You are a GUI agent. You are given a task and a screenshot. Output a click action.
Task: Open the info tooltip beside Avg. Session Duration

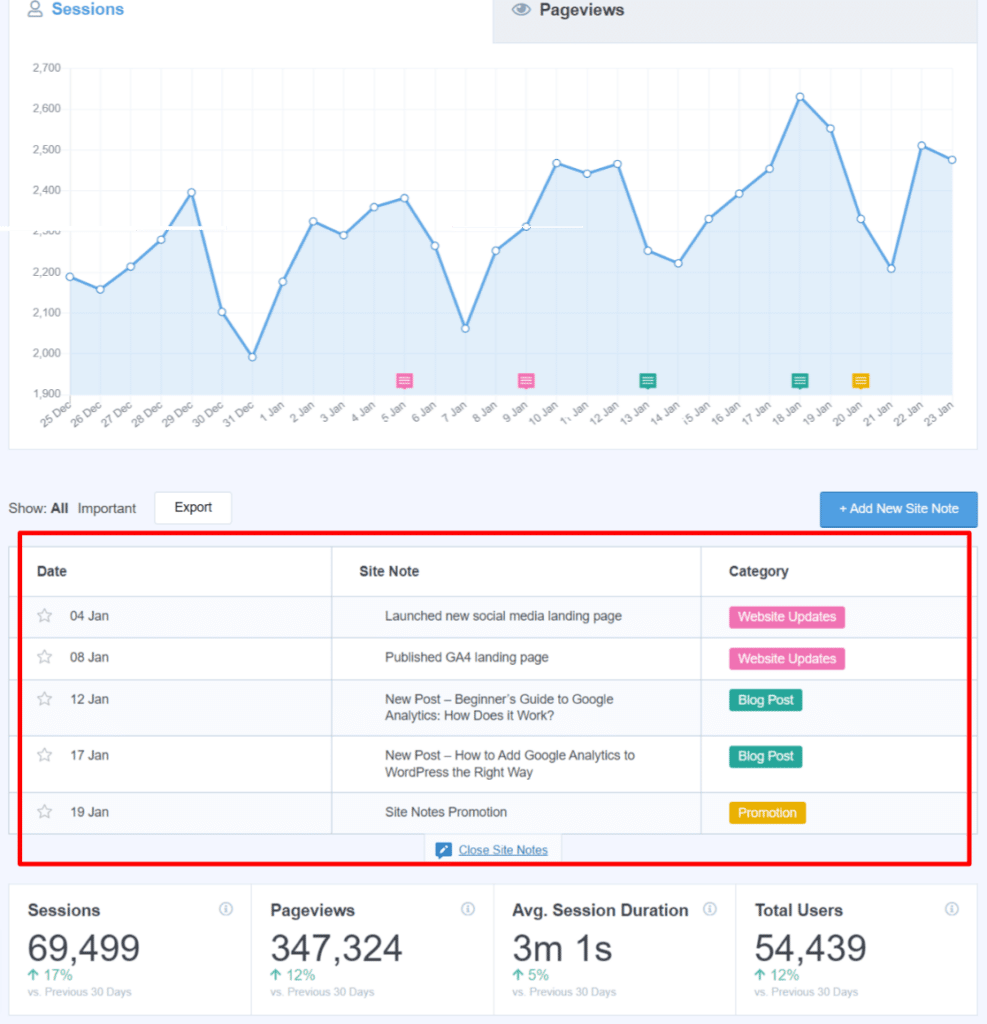[710, 909]
